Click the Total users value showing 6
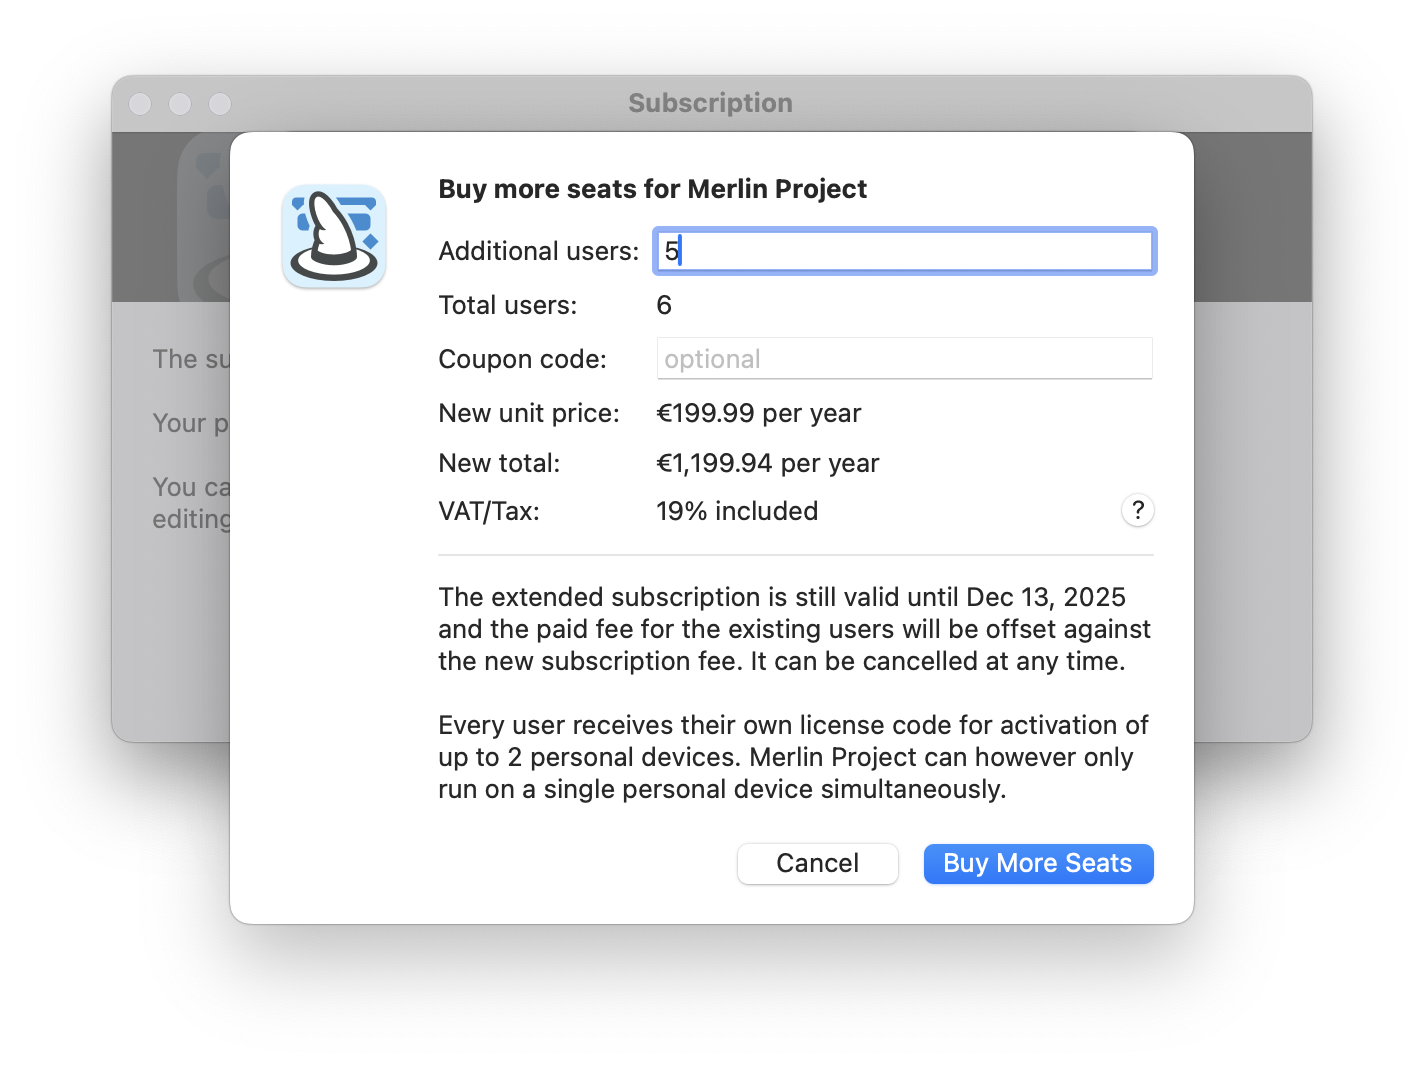Screen dimensions: 1424x1072 [664, 305]
